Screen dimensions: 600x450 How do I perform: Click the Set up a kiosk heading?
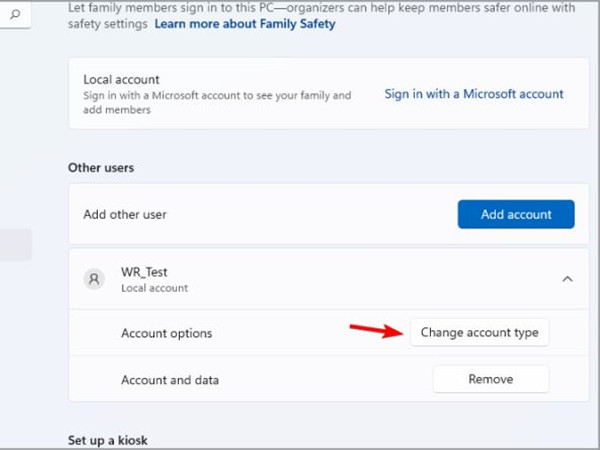[108, 440]
